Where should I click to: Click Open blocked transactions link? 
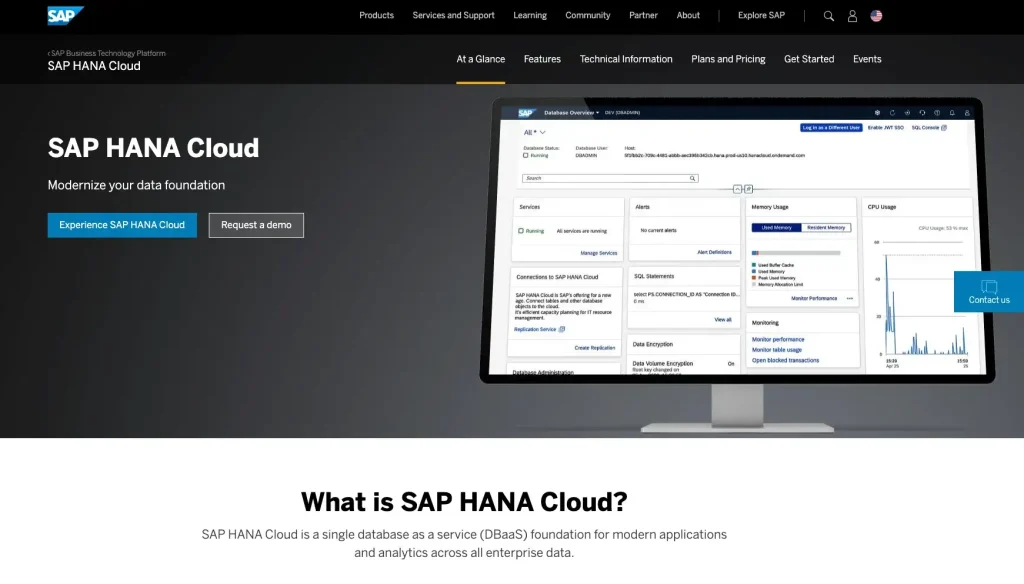[785, 360]
